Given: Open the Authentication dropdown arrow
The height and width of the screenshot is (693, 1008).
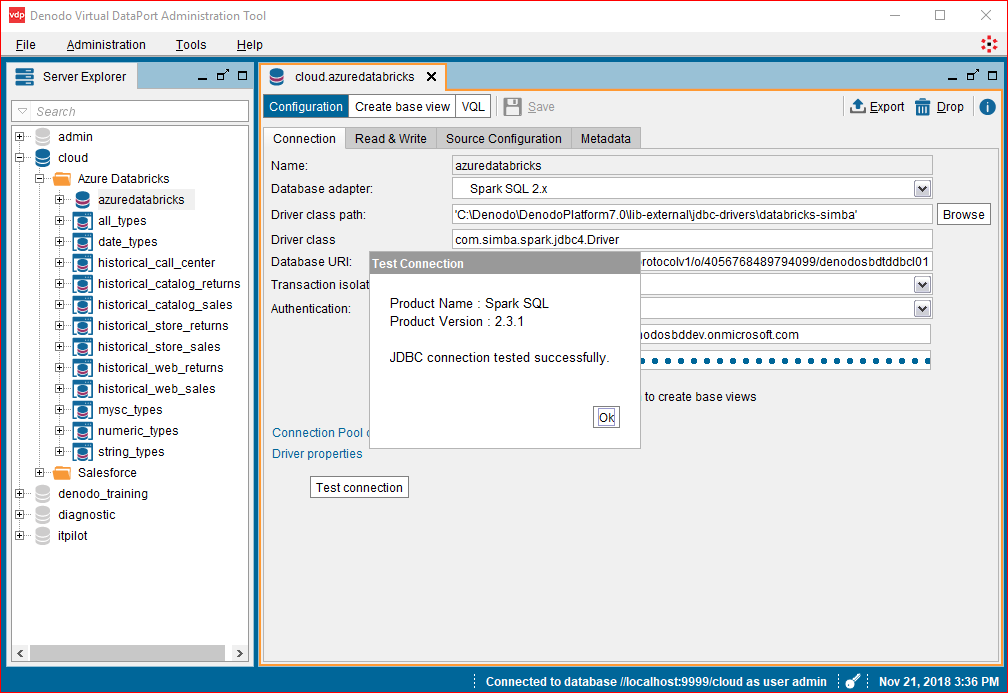Looking at the screenshot, I should tap(922, 309).
